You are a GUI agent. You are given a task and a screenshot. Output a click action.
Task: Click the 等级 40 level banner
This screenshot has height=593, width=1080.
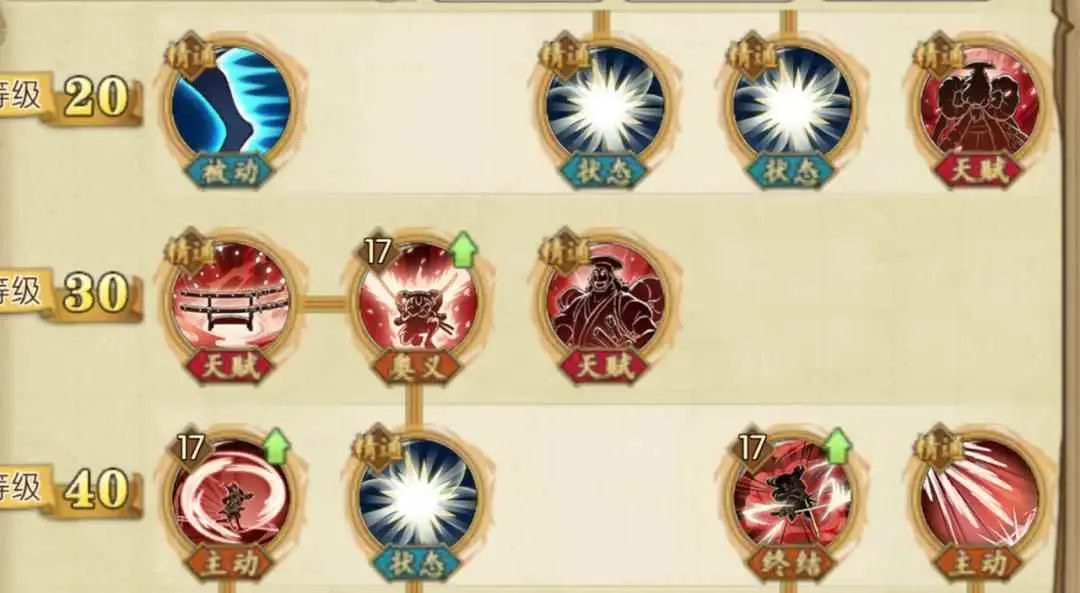(70, 490)
